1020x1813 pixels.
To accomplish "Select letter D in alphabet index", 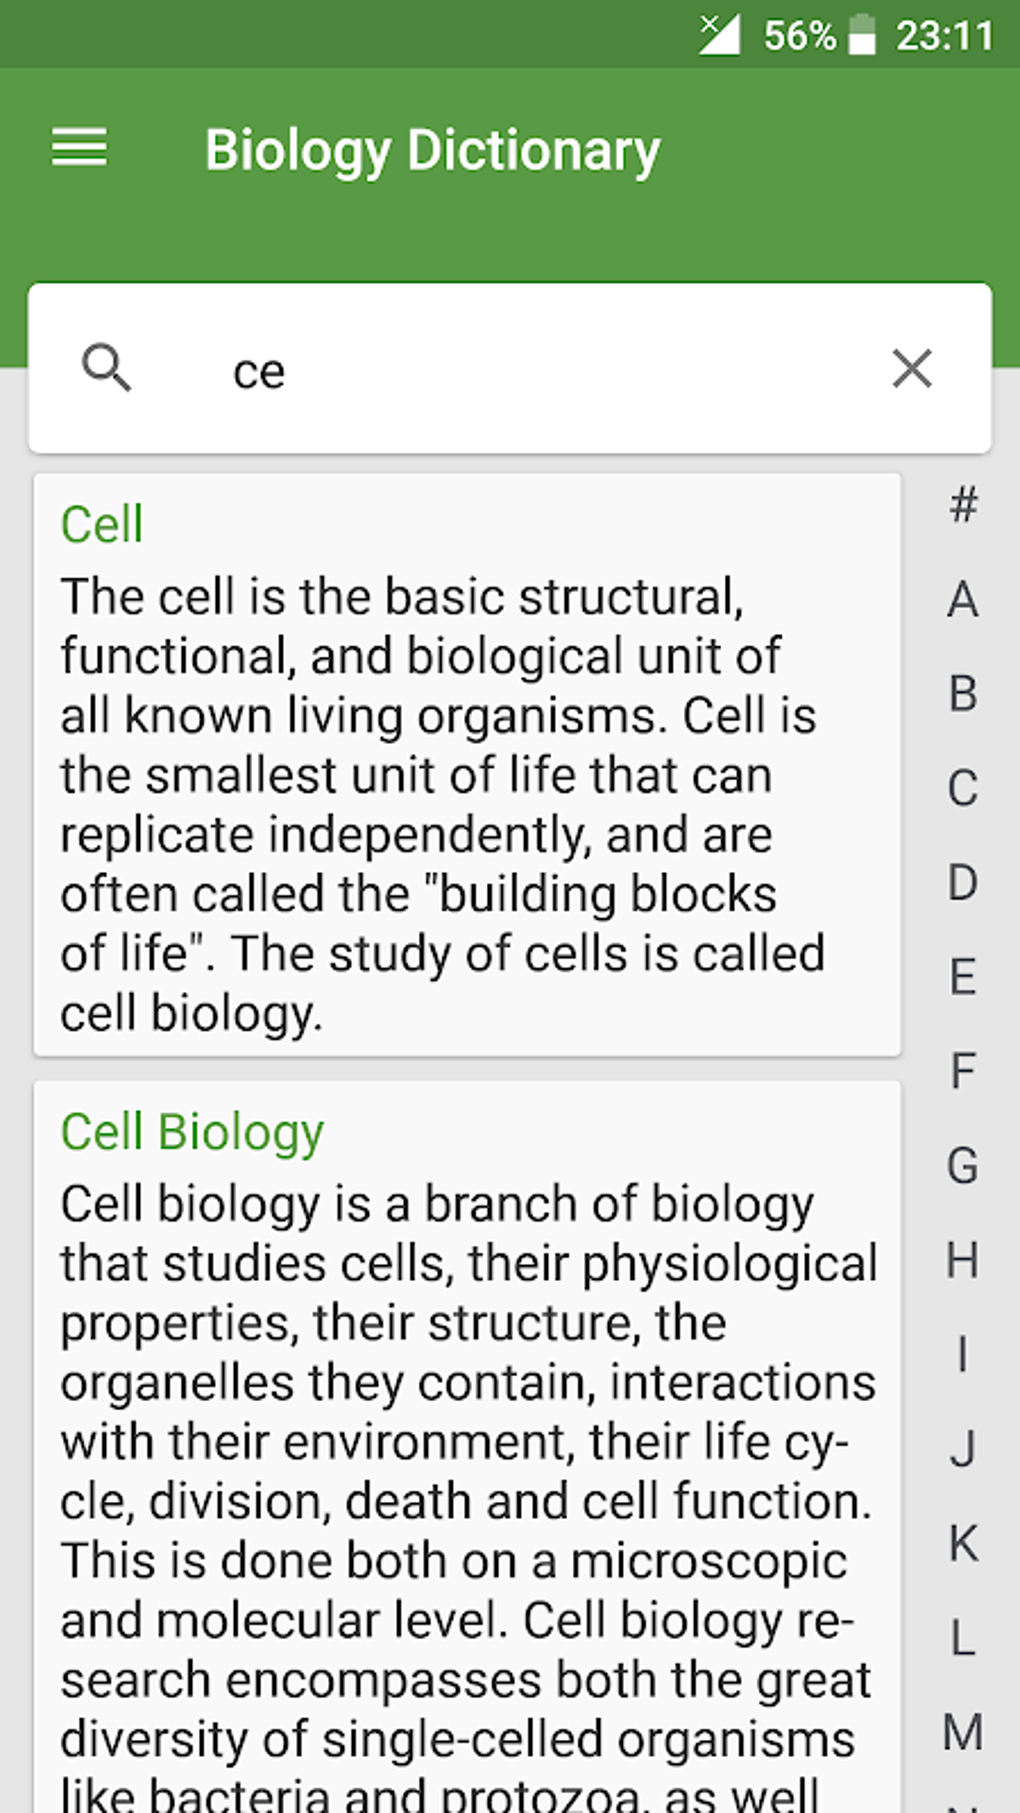I will point(962,882).
